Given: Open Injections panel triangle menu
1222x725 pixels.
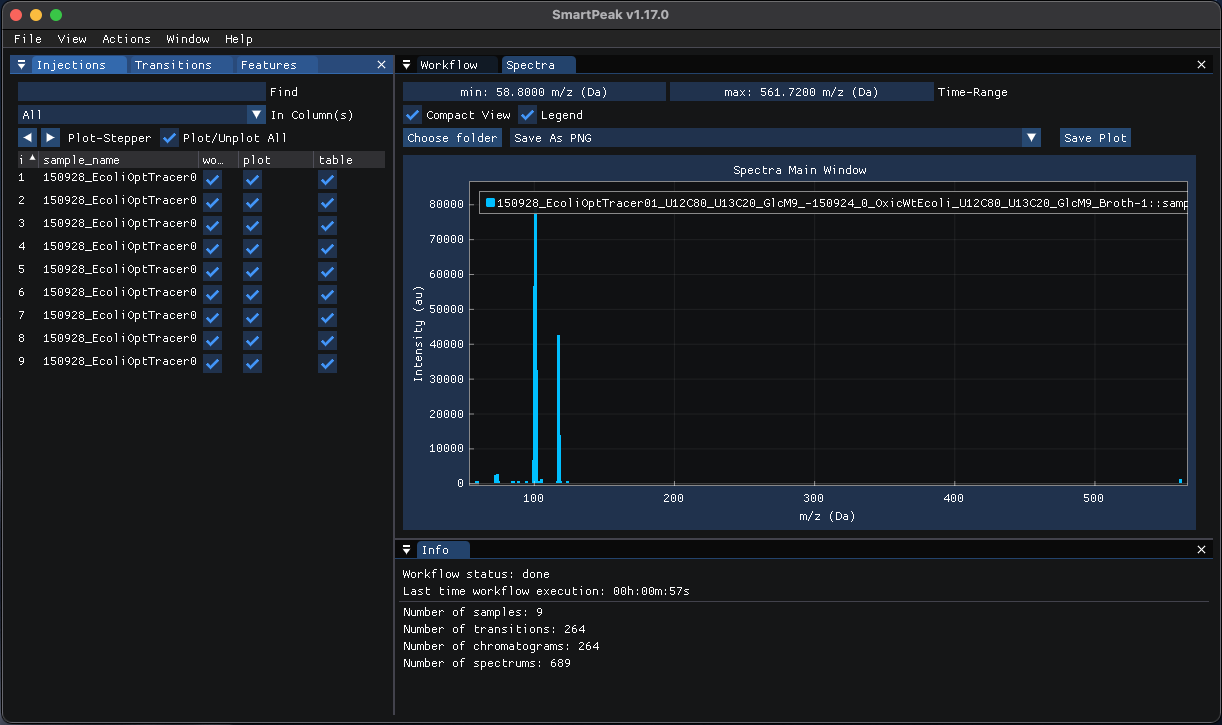Looking at the screenshot, I should tap(21, 65).
